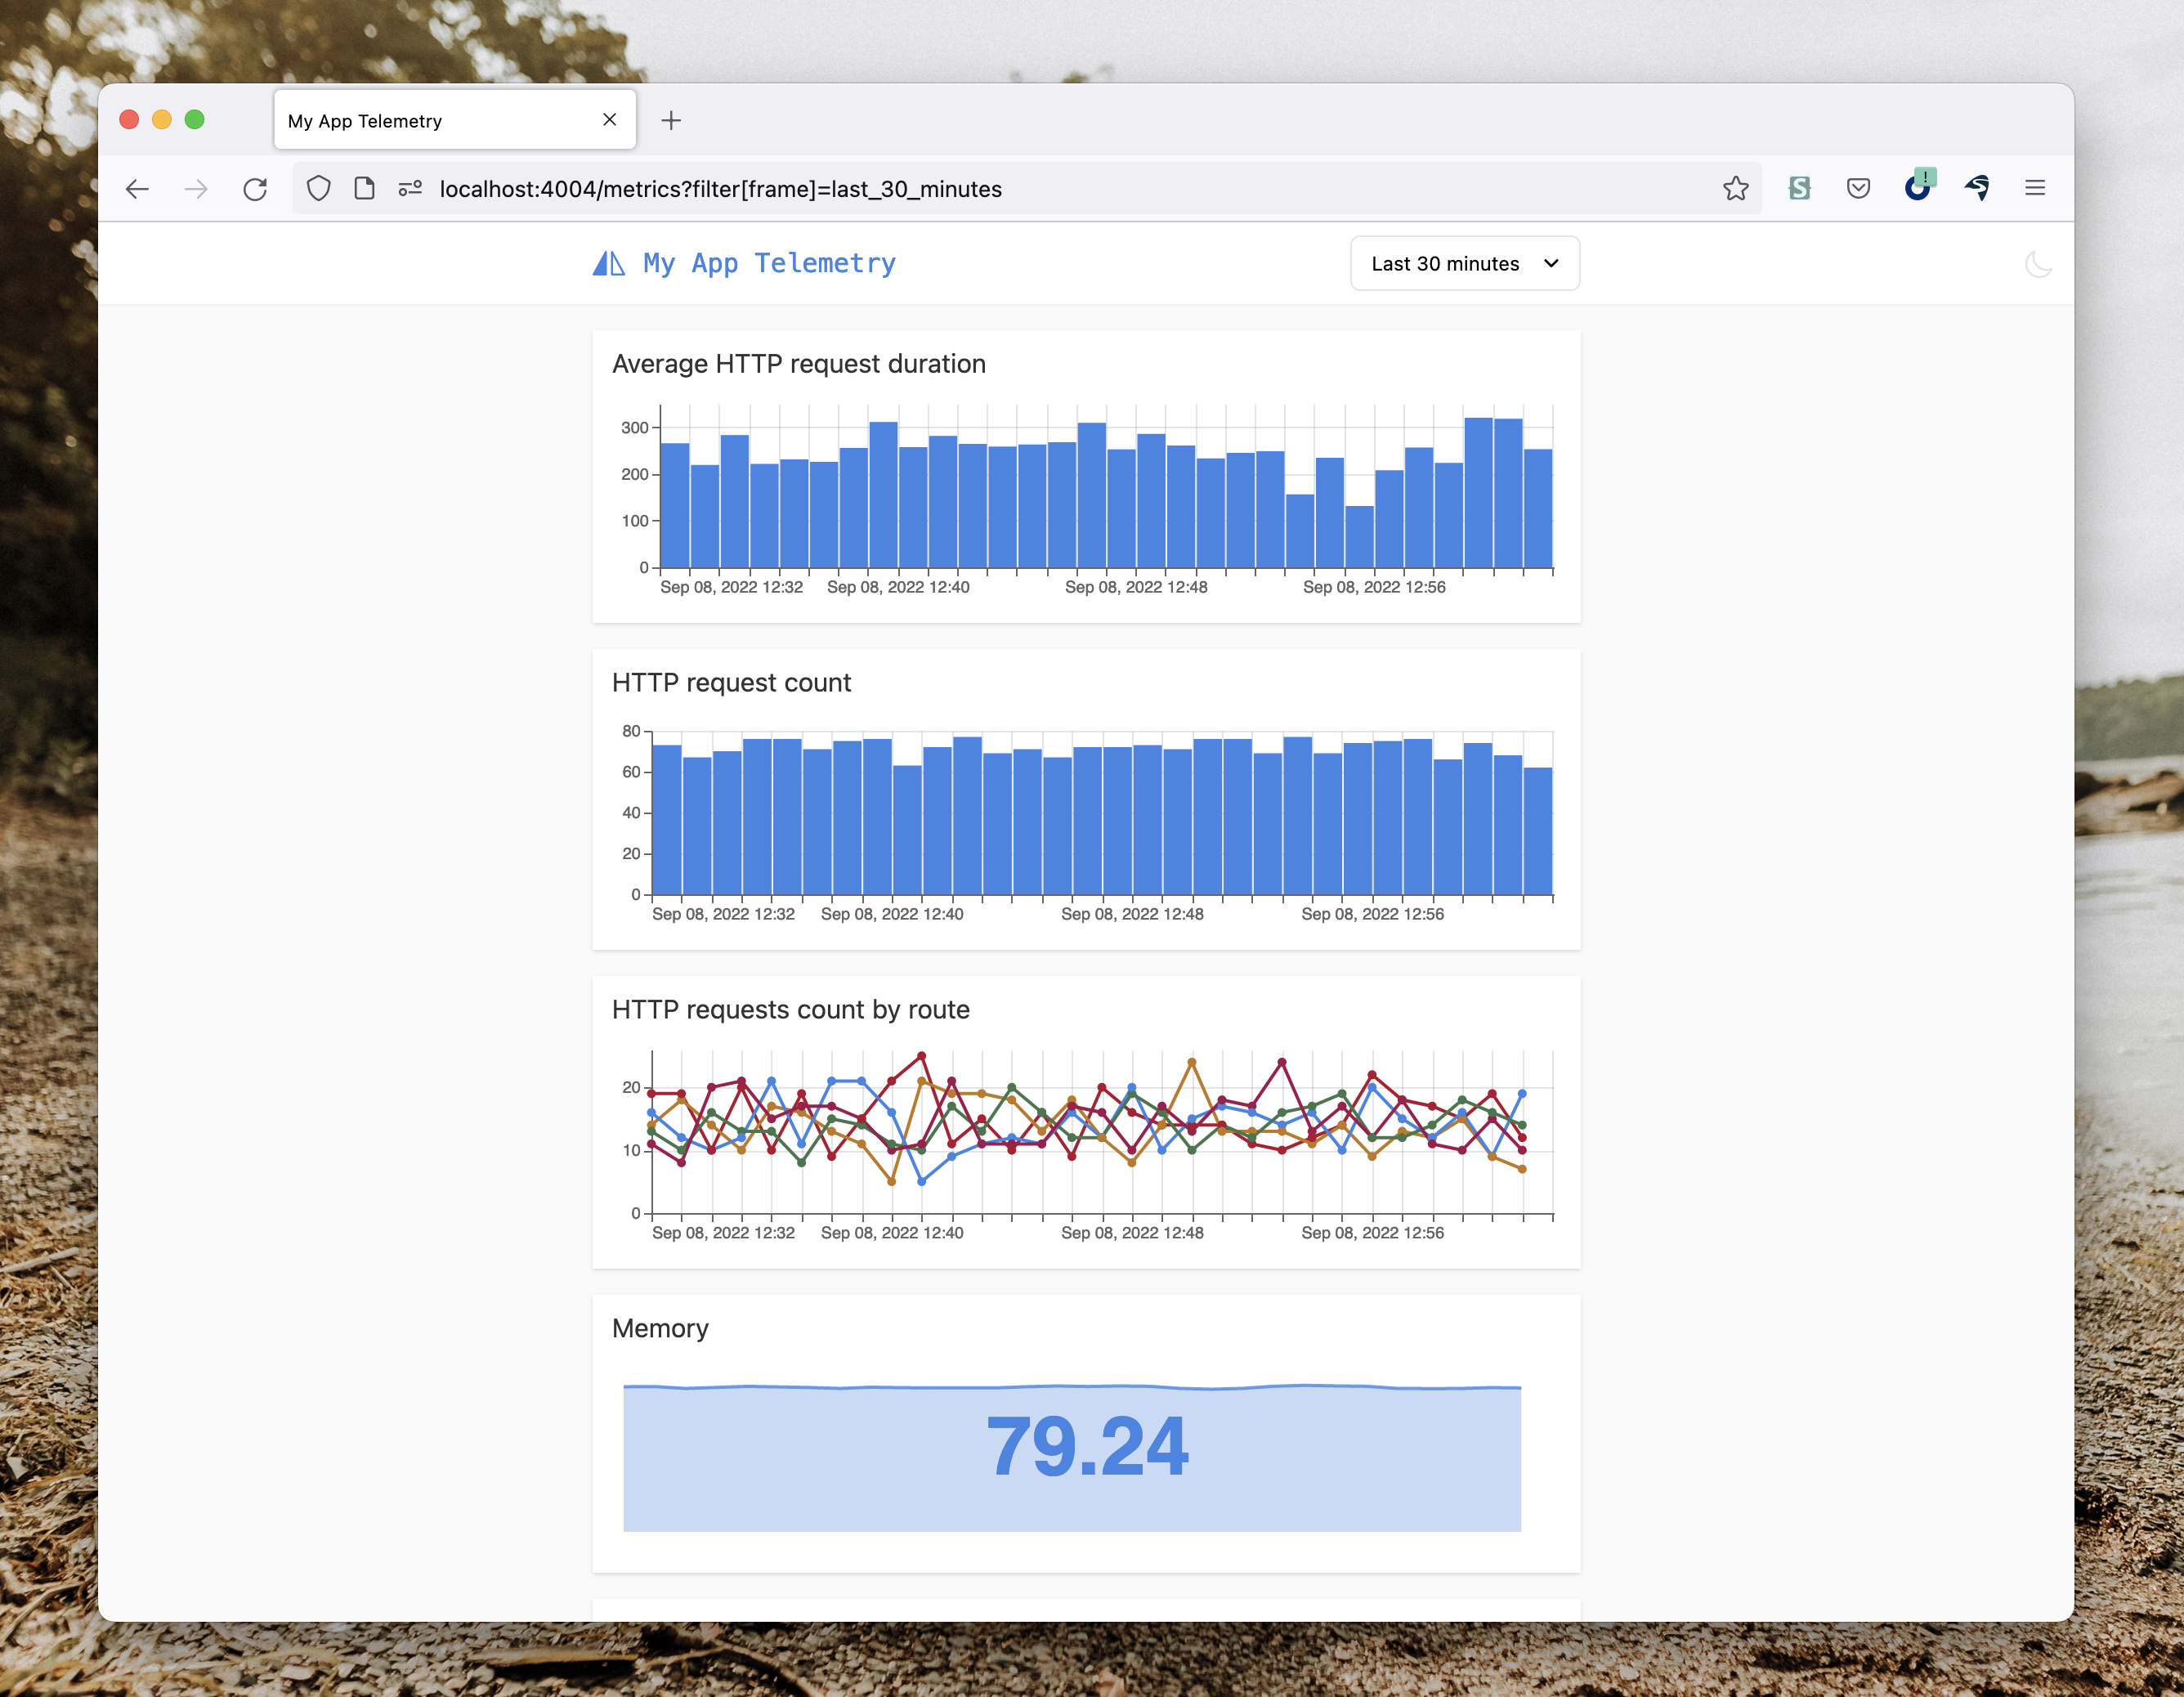Toggle dark mode with the moon icon
2184x1697 pixels.
coord(2038,263)
